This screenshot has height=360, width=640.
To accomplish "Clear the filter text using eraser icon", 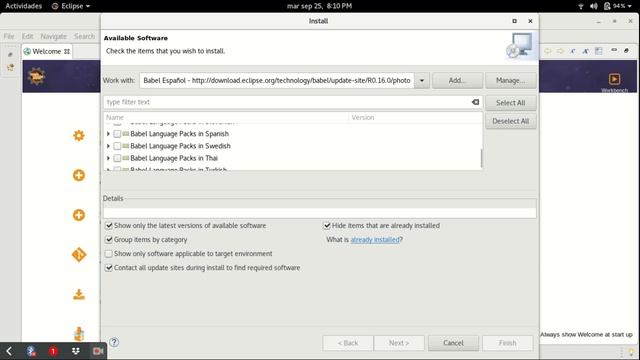I will pyautogui.click(x=475, y=102).
